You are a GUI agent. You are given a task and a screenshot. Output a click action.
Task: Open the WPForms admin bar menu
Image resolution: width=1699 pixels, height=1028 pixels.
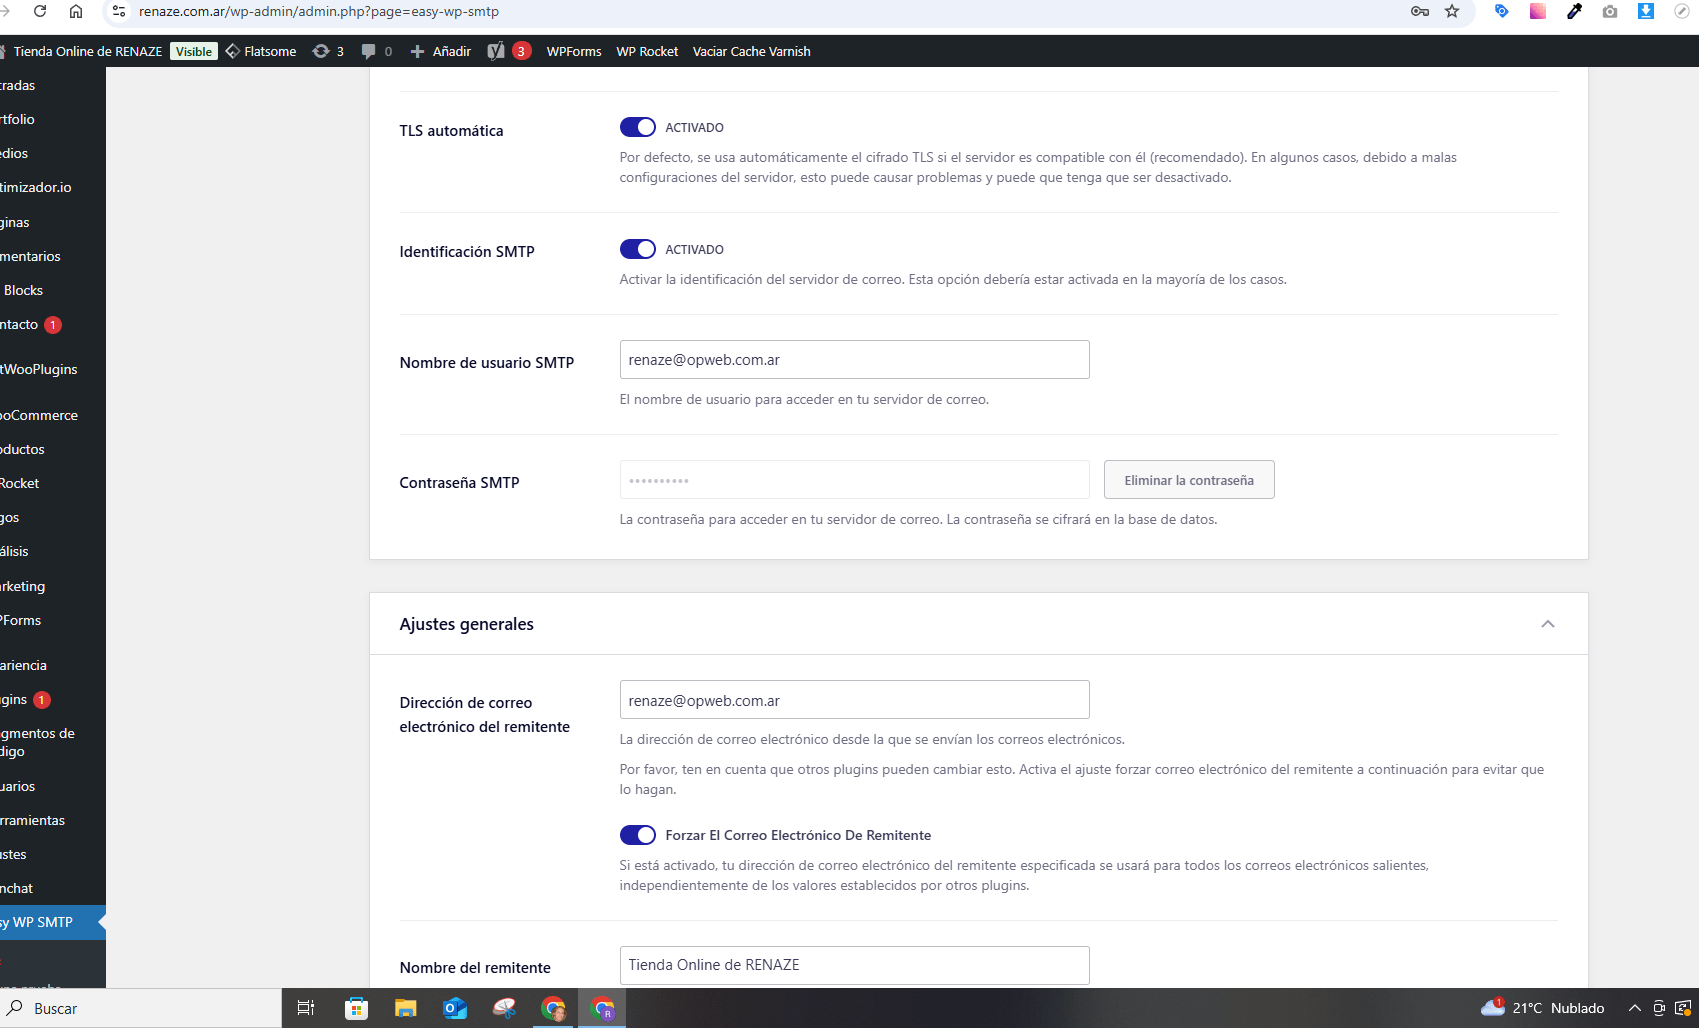pos(574,51)
